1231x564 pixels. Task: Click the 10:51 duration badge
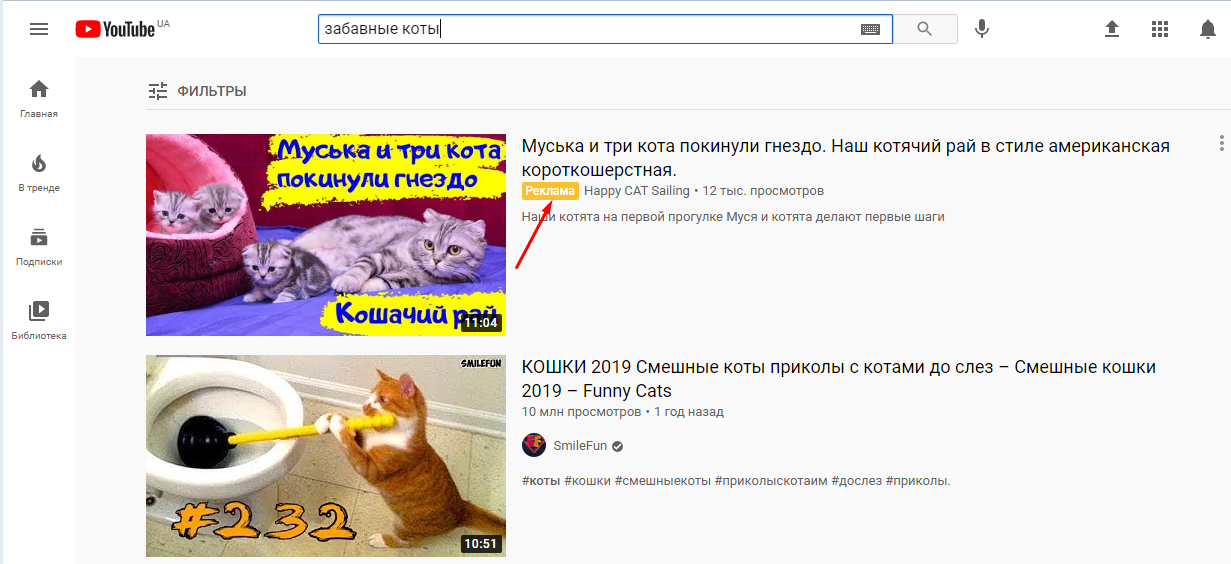point(481,544)
